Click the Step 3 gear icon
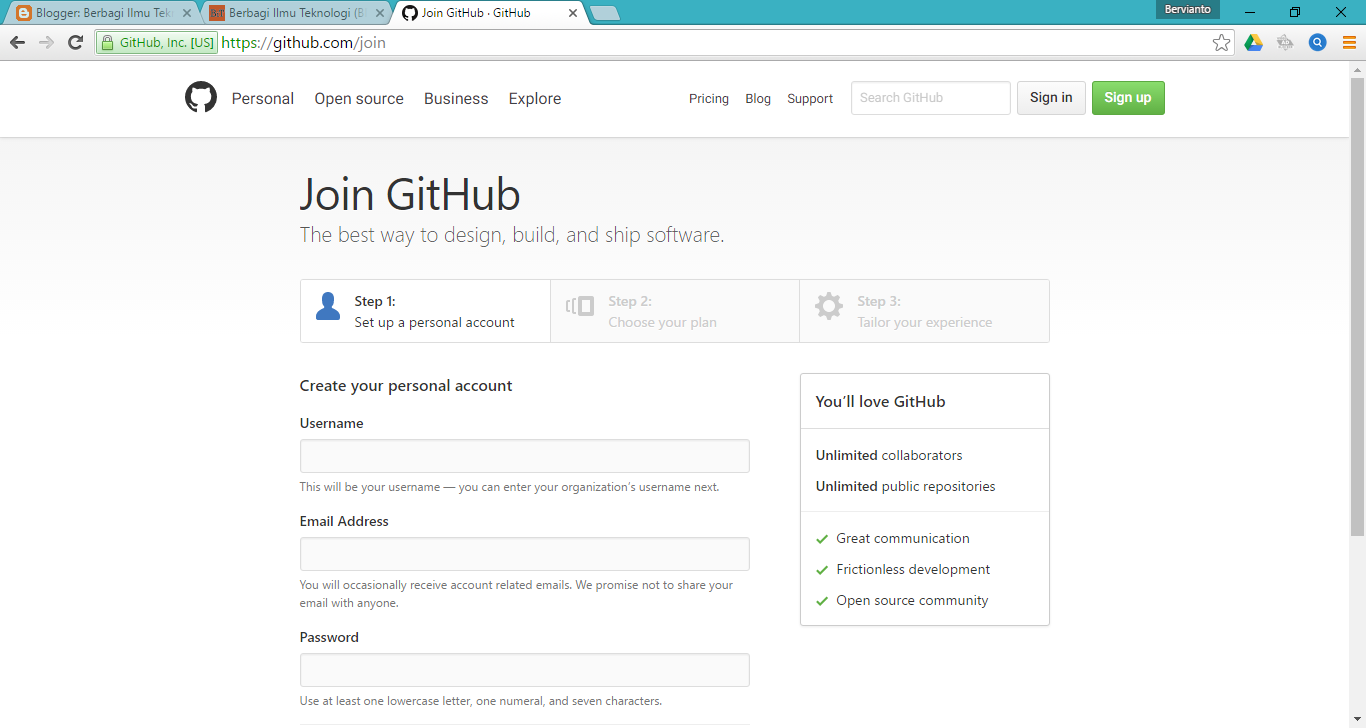 (x=828, y=306)
